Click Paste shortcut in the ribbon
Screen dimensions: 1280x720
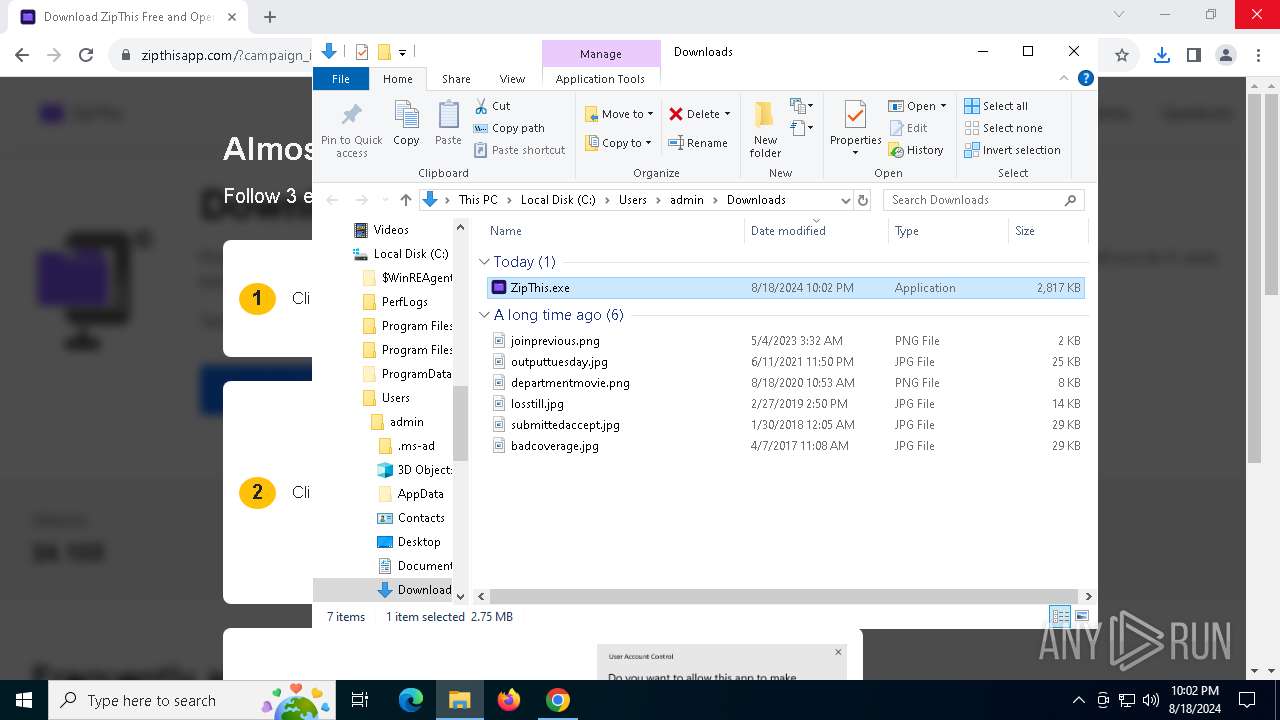(520, 150)
